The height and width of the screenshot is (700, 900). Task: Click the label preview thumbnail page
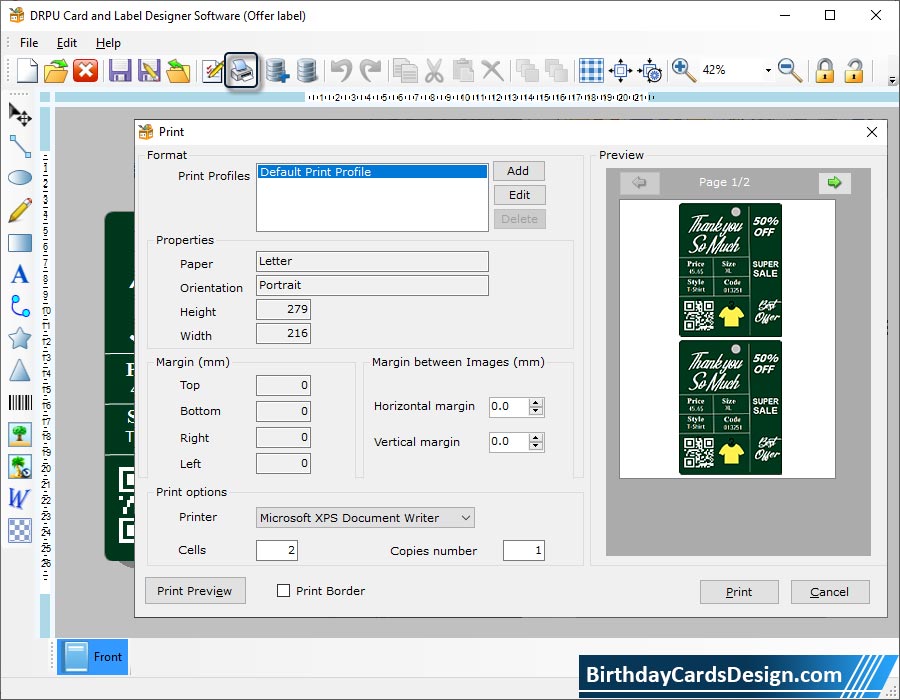(x=727, y=339)
